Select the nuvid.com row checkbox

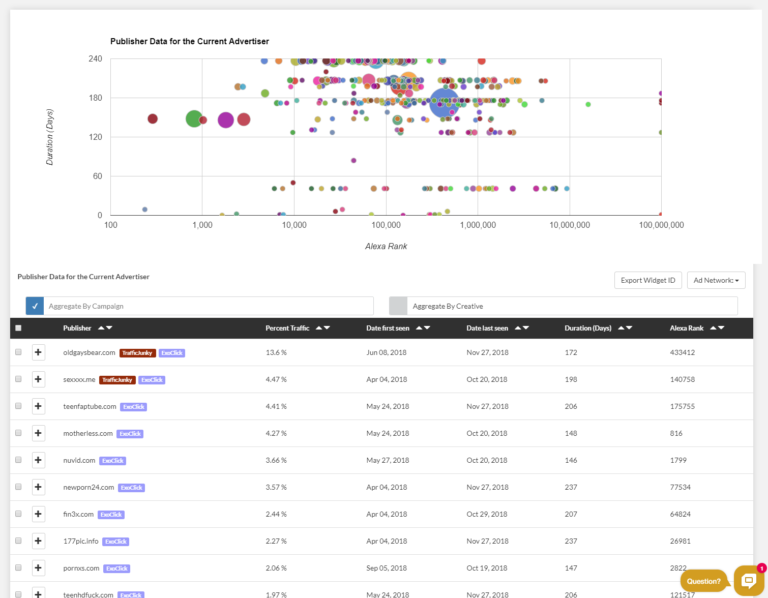pyautogui.click(x=18, y=460)
